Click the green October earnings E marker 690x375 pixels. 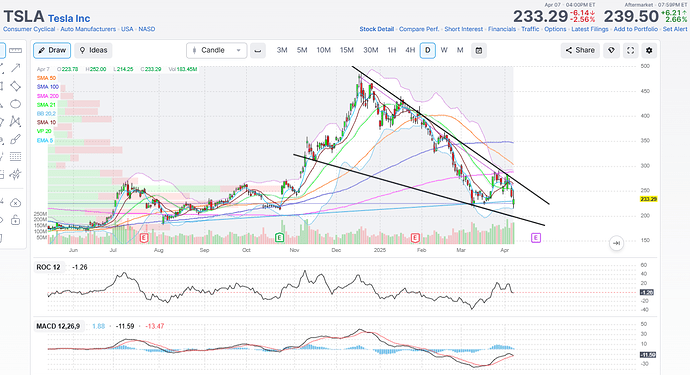[x=279, y=238]
